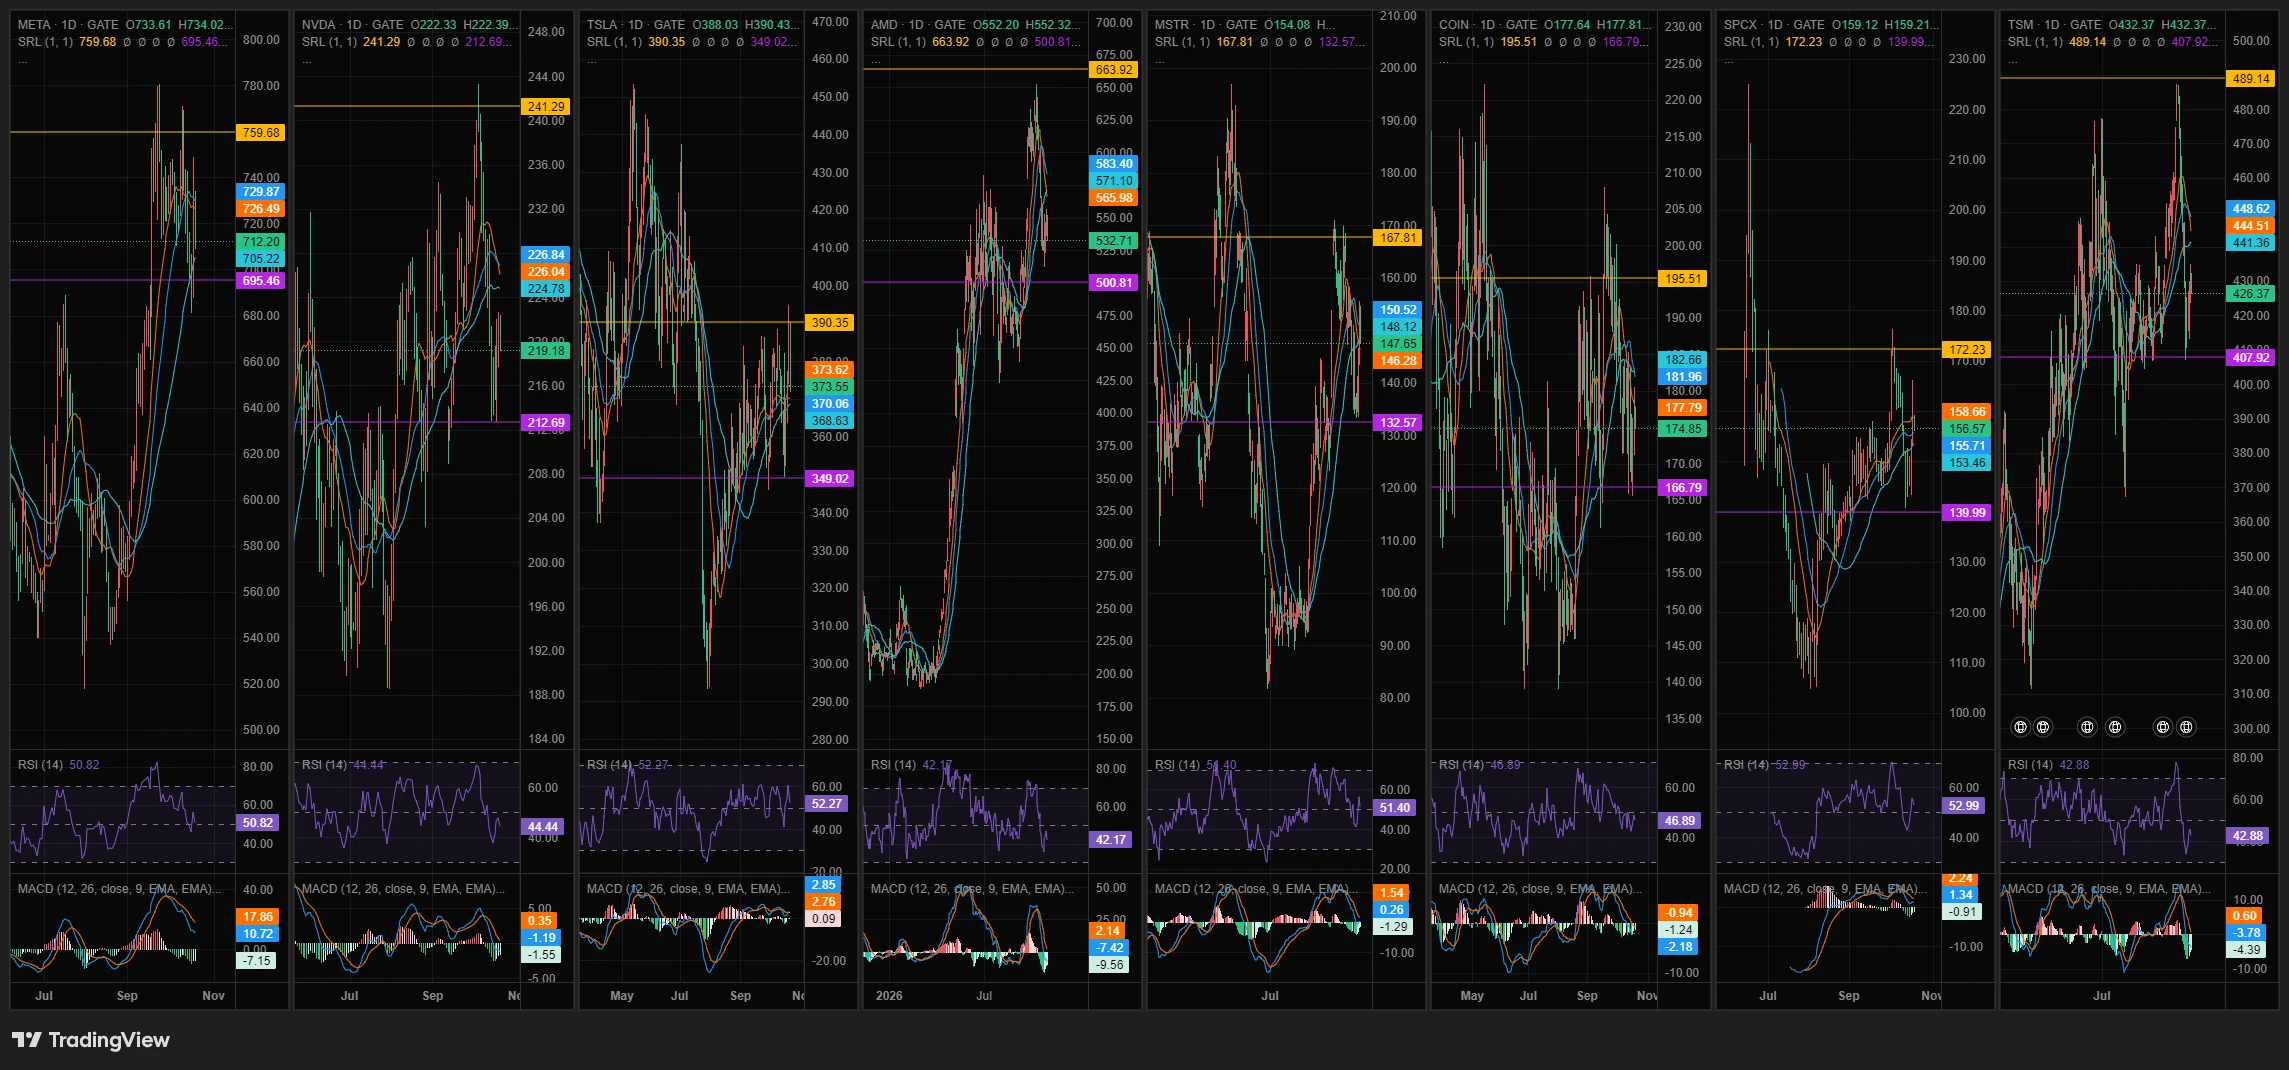Select the MACD legend in NVDA chart
Image resolution: width=2289 pixels, height=1070 pixels.
click(x=403, y=889)
